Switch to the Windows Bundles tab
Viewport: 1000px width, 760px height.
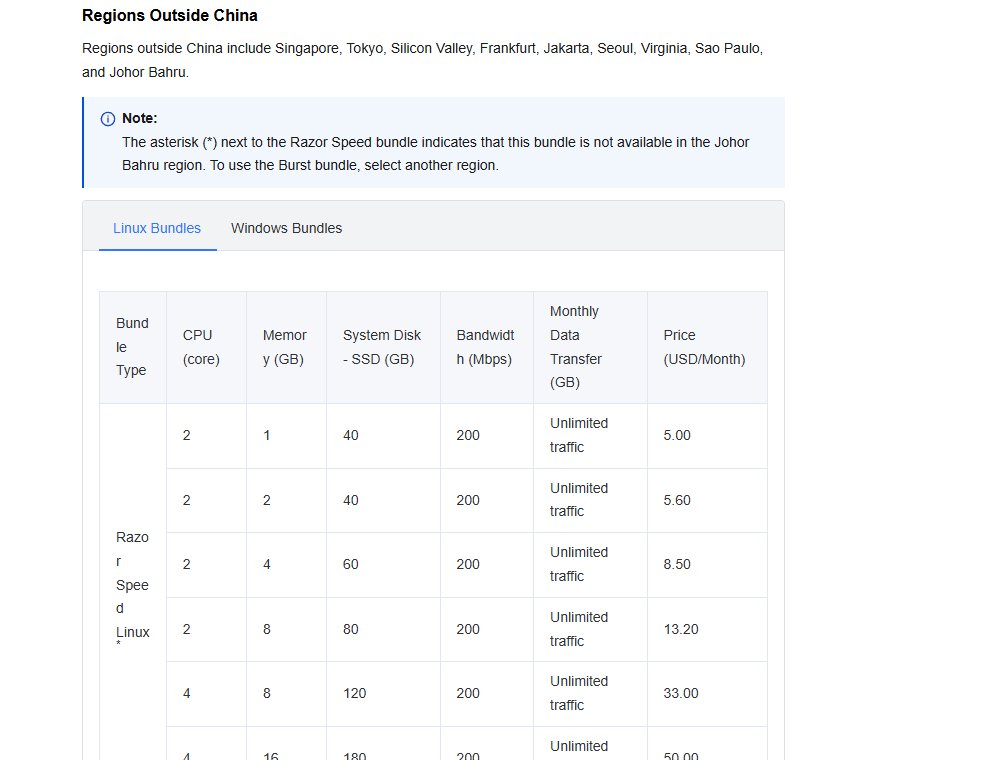pos(286,228)
